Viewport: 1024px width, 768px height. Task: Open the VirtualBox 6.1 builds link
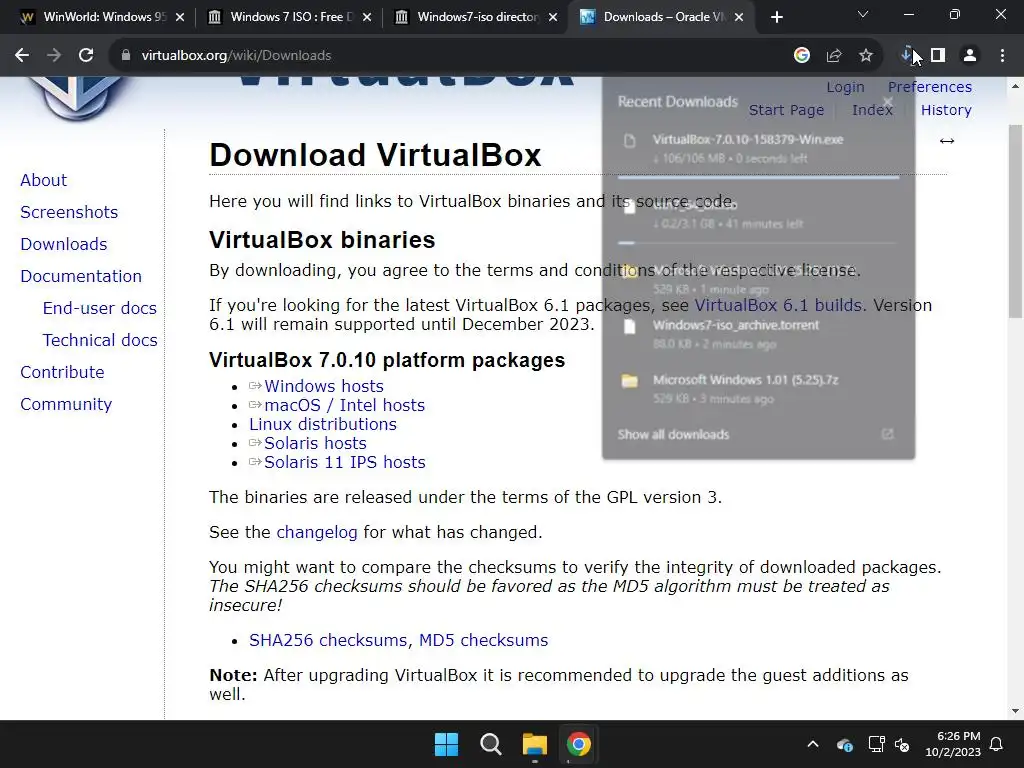click(778, 305)
